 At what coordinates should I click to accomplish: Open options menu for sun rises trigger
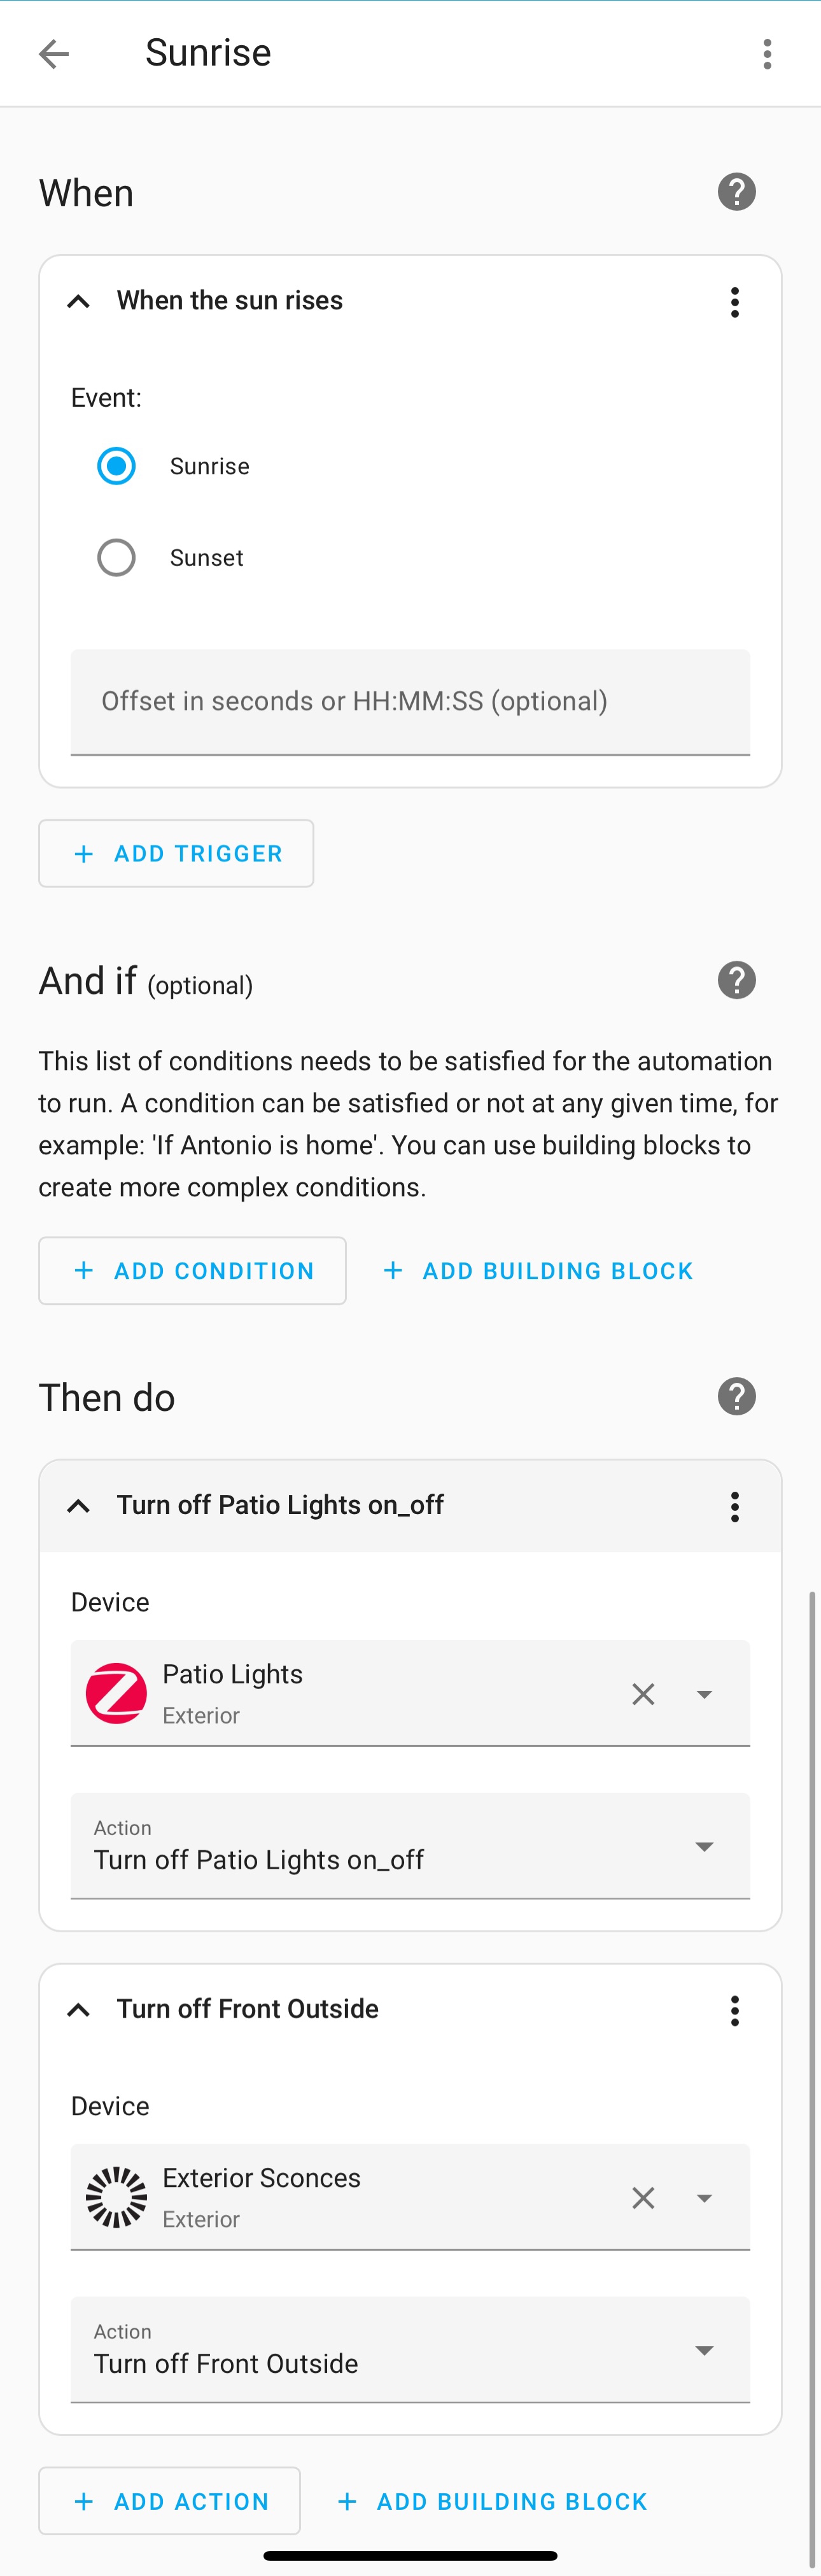click(735, 302)
